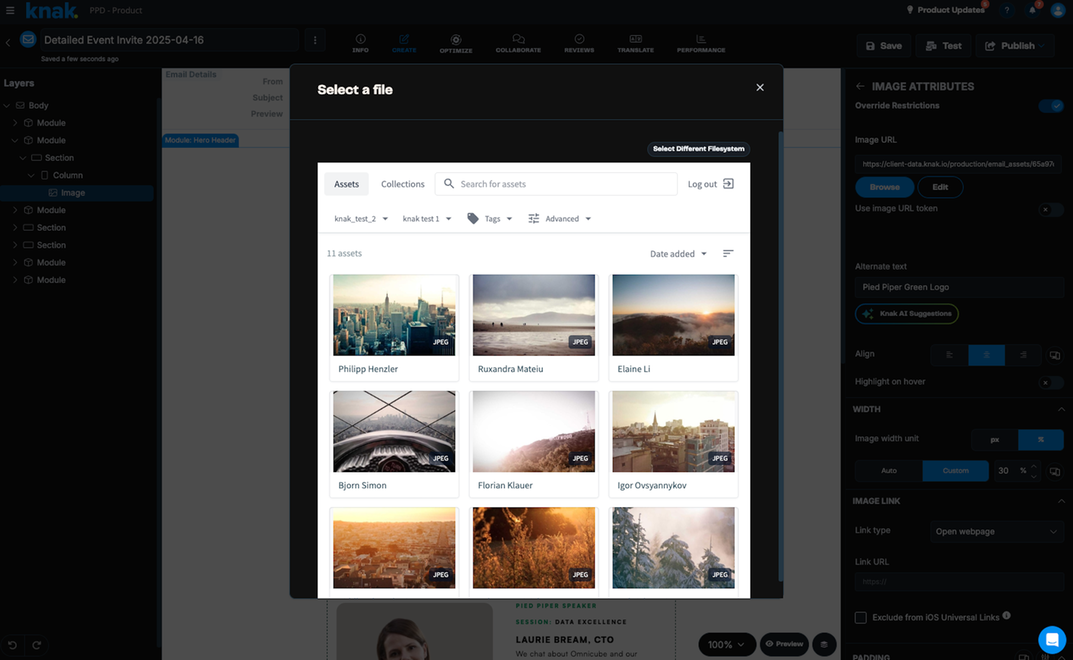Click the undo icon
Viewport: 1073px width, 660px height.
coord(12,645)
